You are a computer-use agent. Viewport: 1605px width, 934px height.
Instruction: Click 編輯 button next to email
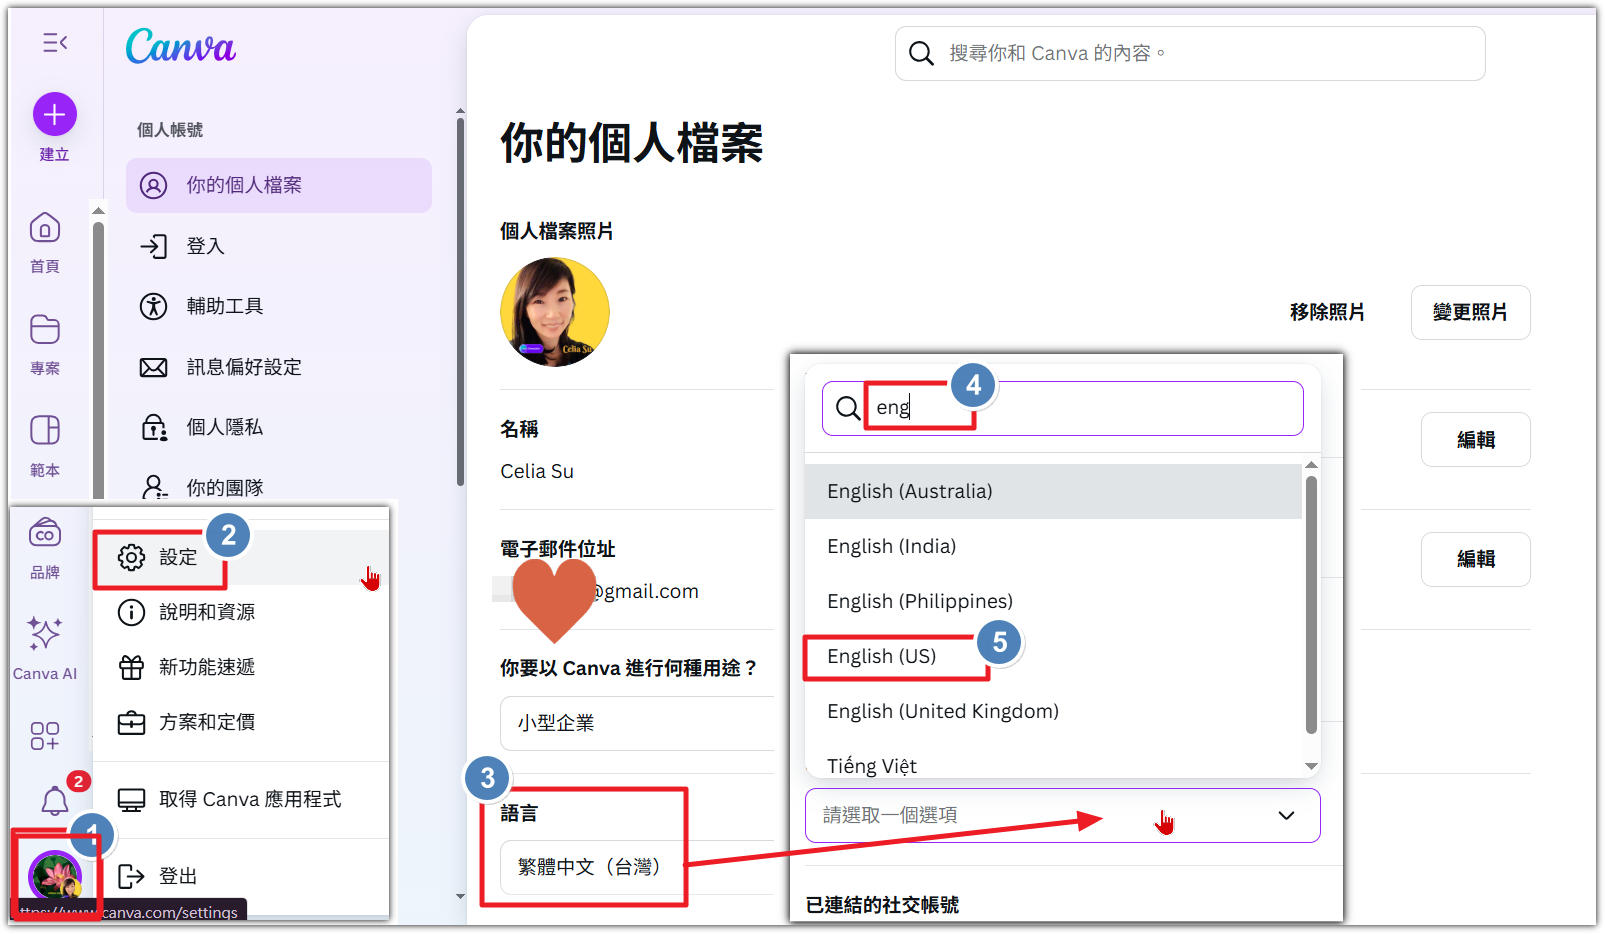(1475, 559)
